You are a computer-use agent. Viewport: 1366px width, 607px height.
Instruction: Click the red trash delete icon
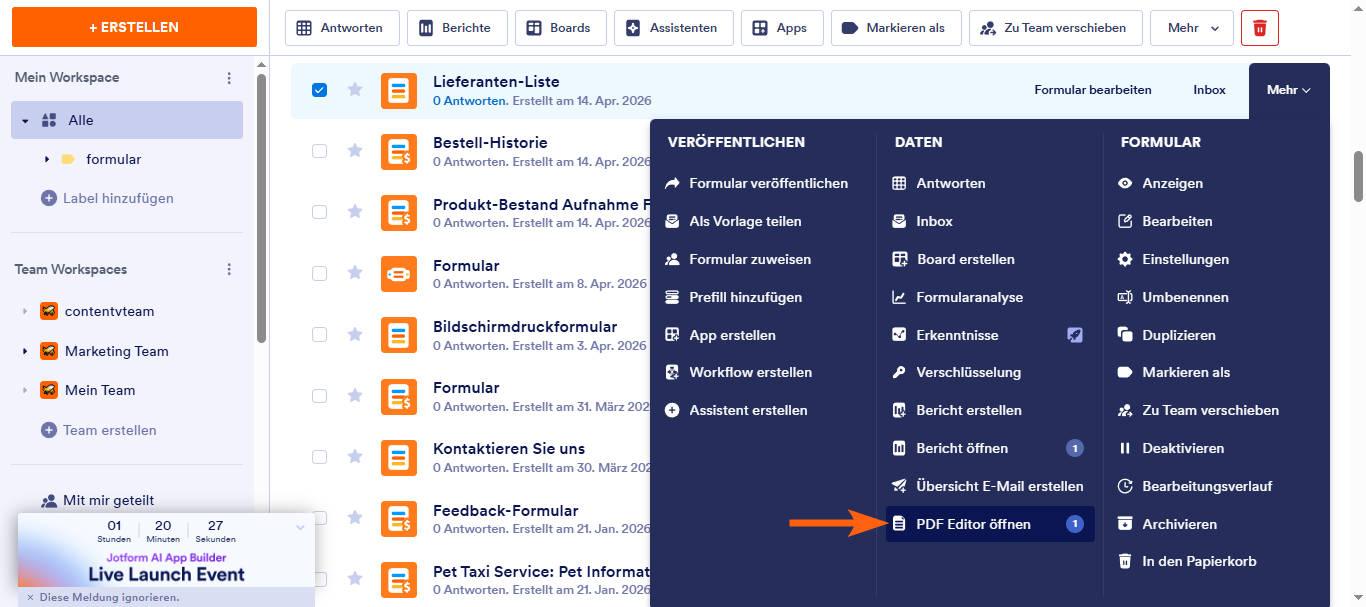(x=1260, y=28)
